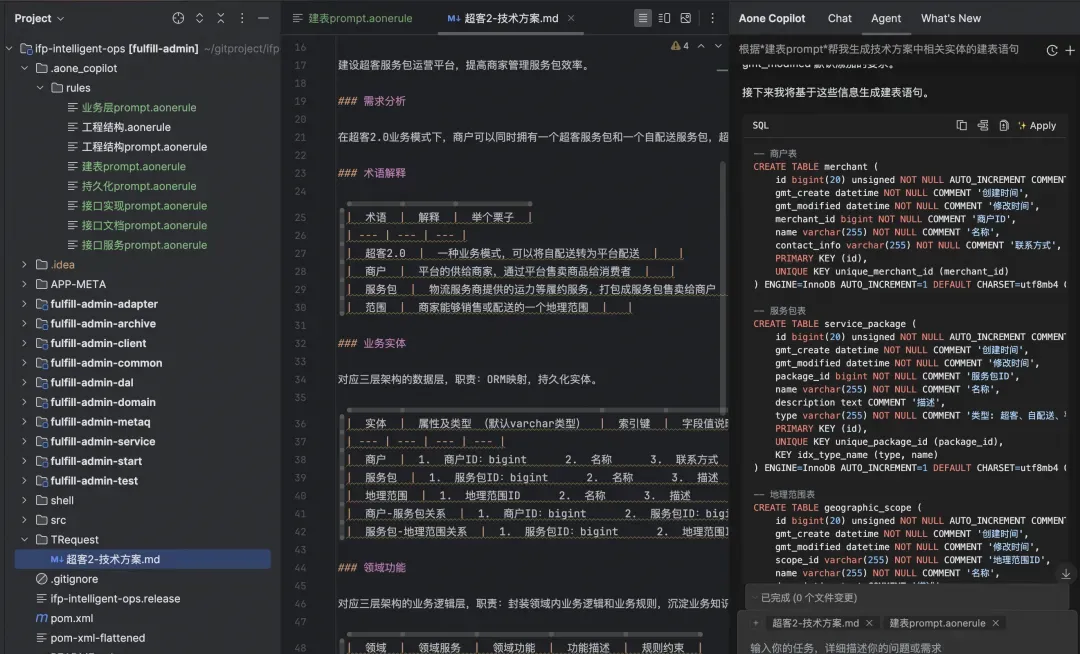Open Project panel options menu
1080x654 pixels.
coord(242,19)
